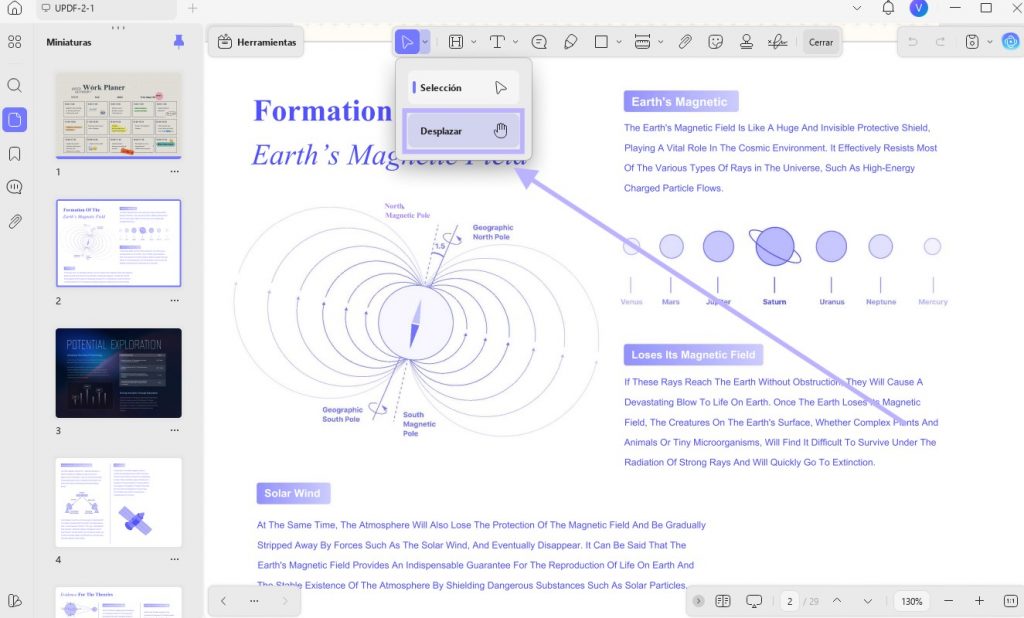Open the thumbnails grid icon in sidebar
The height and width of the screenshot is (618, 1024).
[x=14, y=42]
